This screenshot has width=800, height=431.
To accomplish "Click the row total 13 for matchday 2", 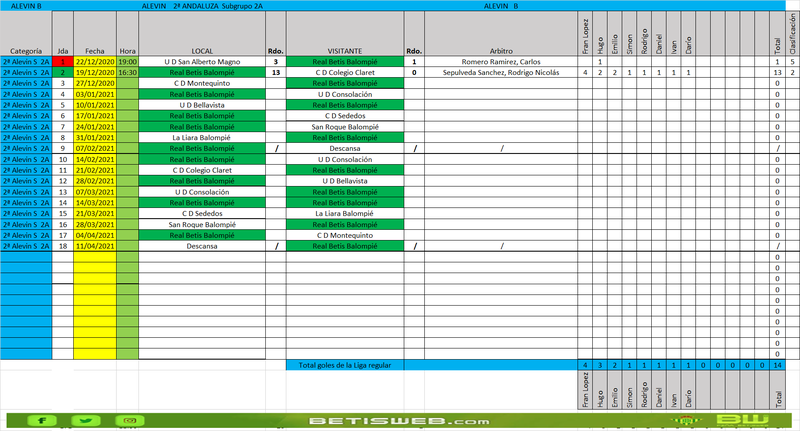I will click(x=778, y=72).
